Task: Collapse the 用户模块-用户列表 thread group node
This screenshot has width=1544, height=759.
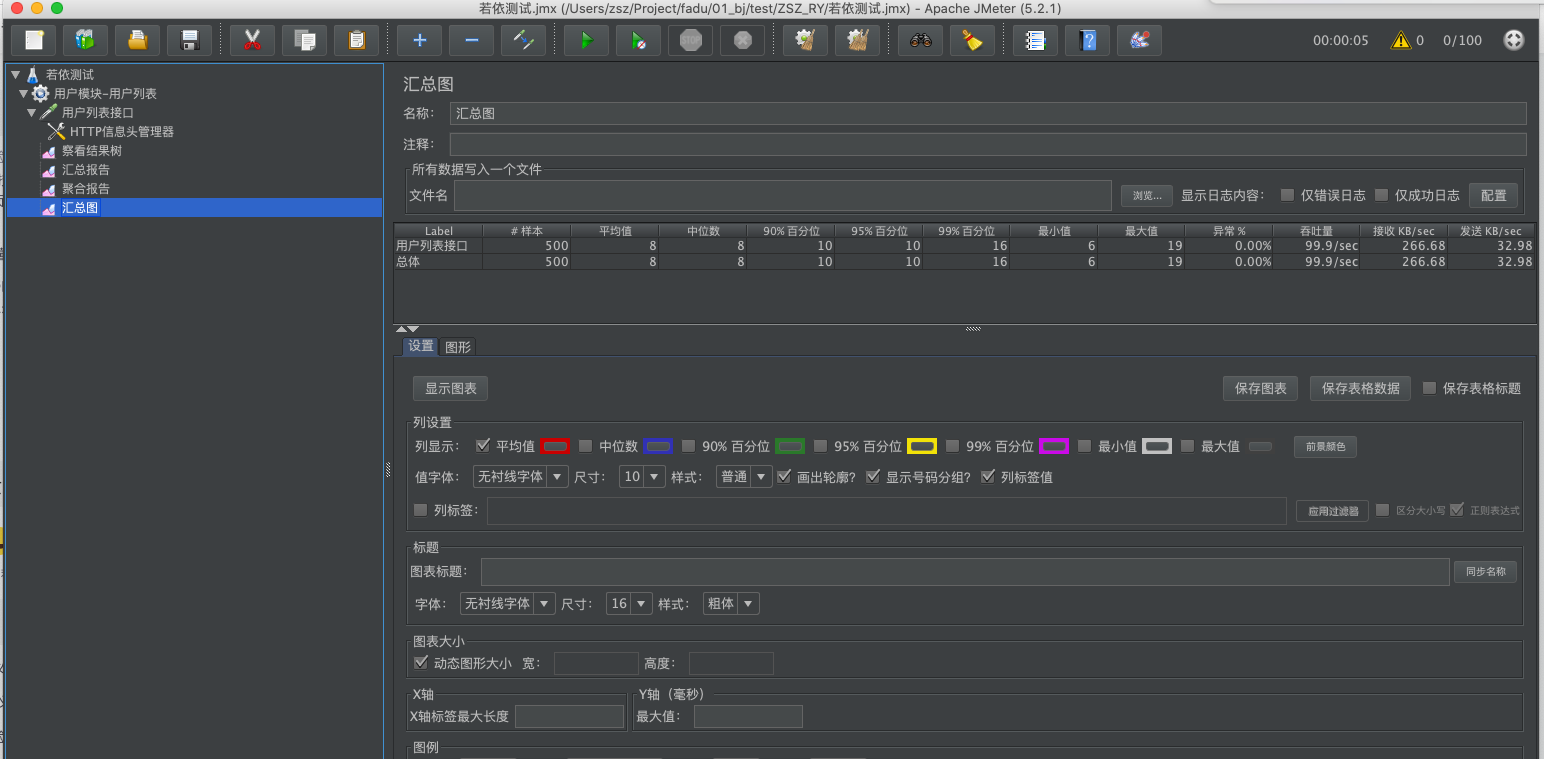Action: [x=24, y=93]
